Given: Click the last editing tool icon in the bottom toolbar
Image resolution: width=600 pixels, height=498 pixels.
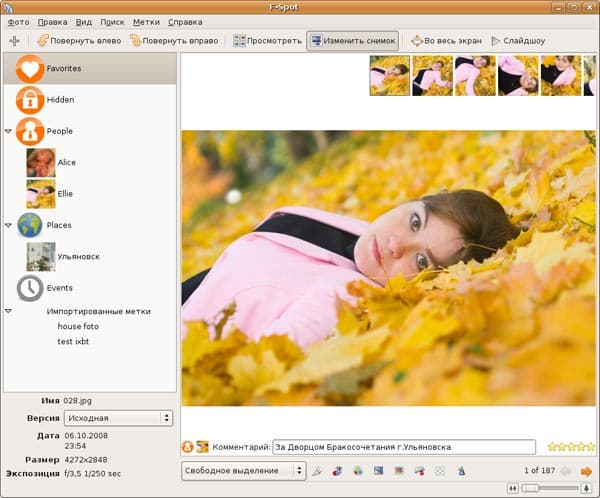Looking at the screenshot, I should [x=461, y=470].
